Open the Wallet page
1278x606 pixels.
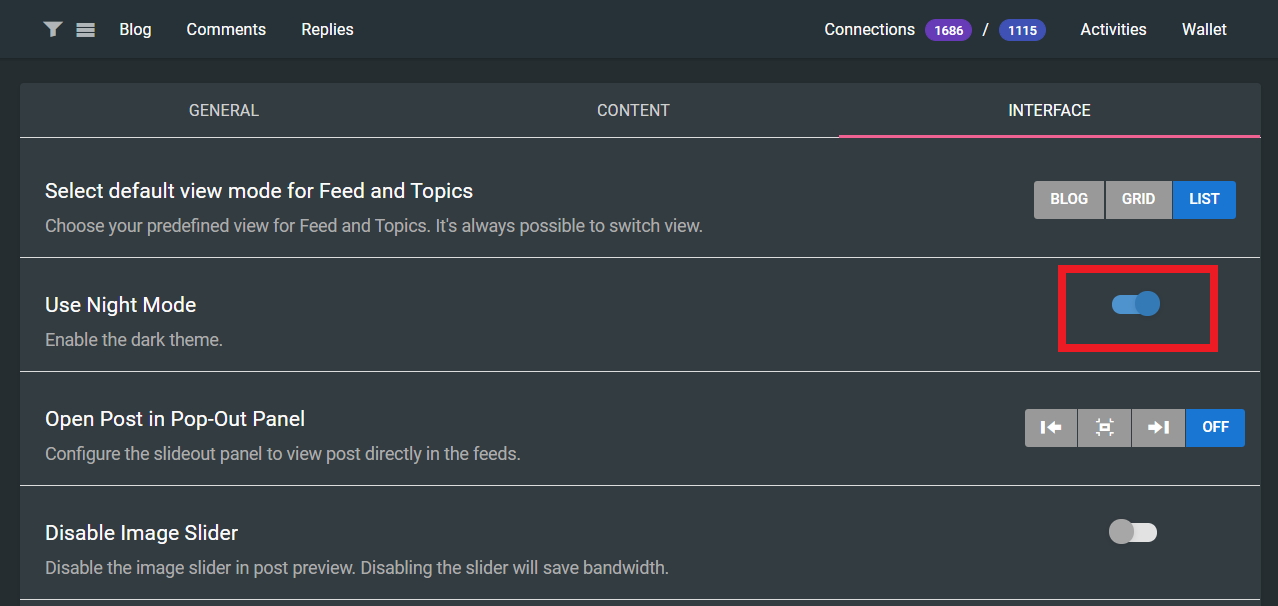coord(1204,30)
